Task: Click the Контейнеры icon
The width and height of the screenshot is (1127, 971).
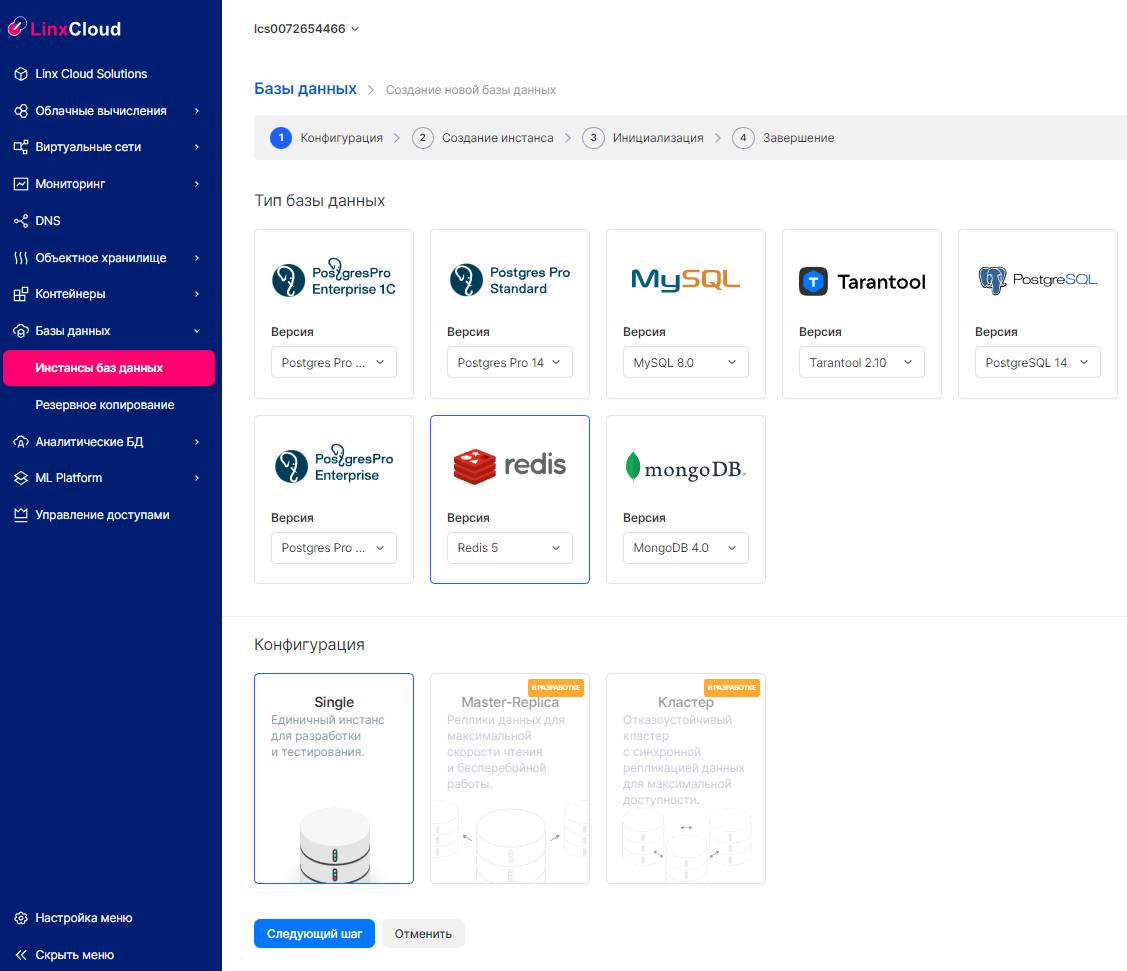Action: click(21, 294)
